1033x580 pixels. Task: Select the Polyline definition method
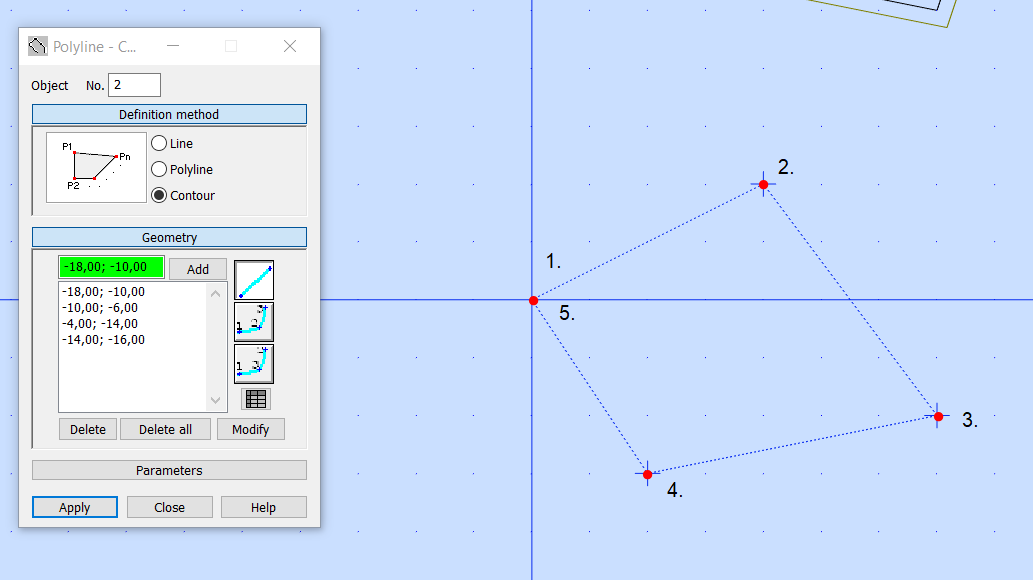pyautogui.click(x=159, y=169)
